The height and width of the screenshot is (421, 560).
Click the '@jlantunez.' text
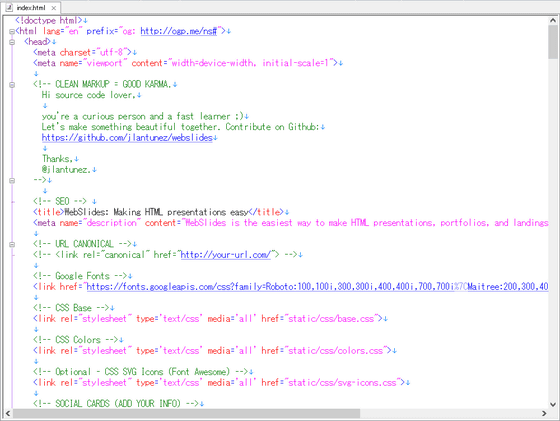pos(66,169)
